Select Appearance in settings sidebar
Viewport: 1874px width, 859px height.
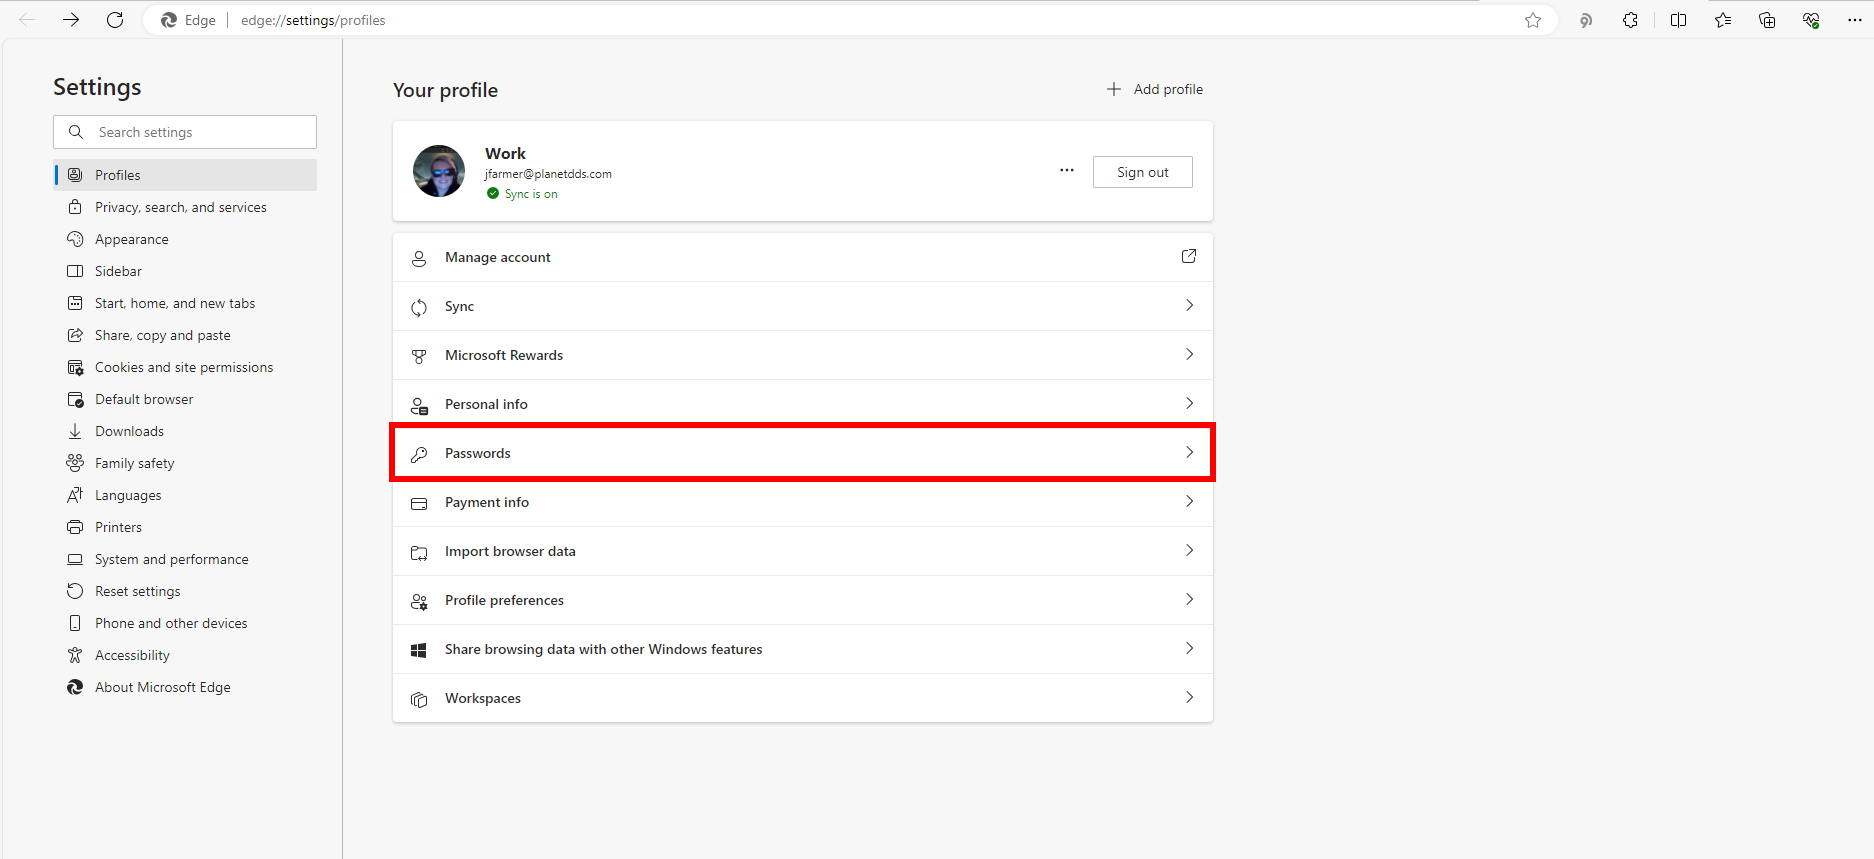point(131,239)
